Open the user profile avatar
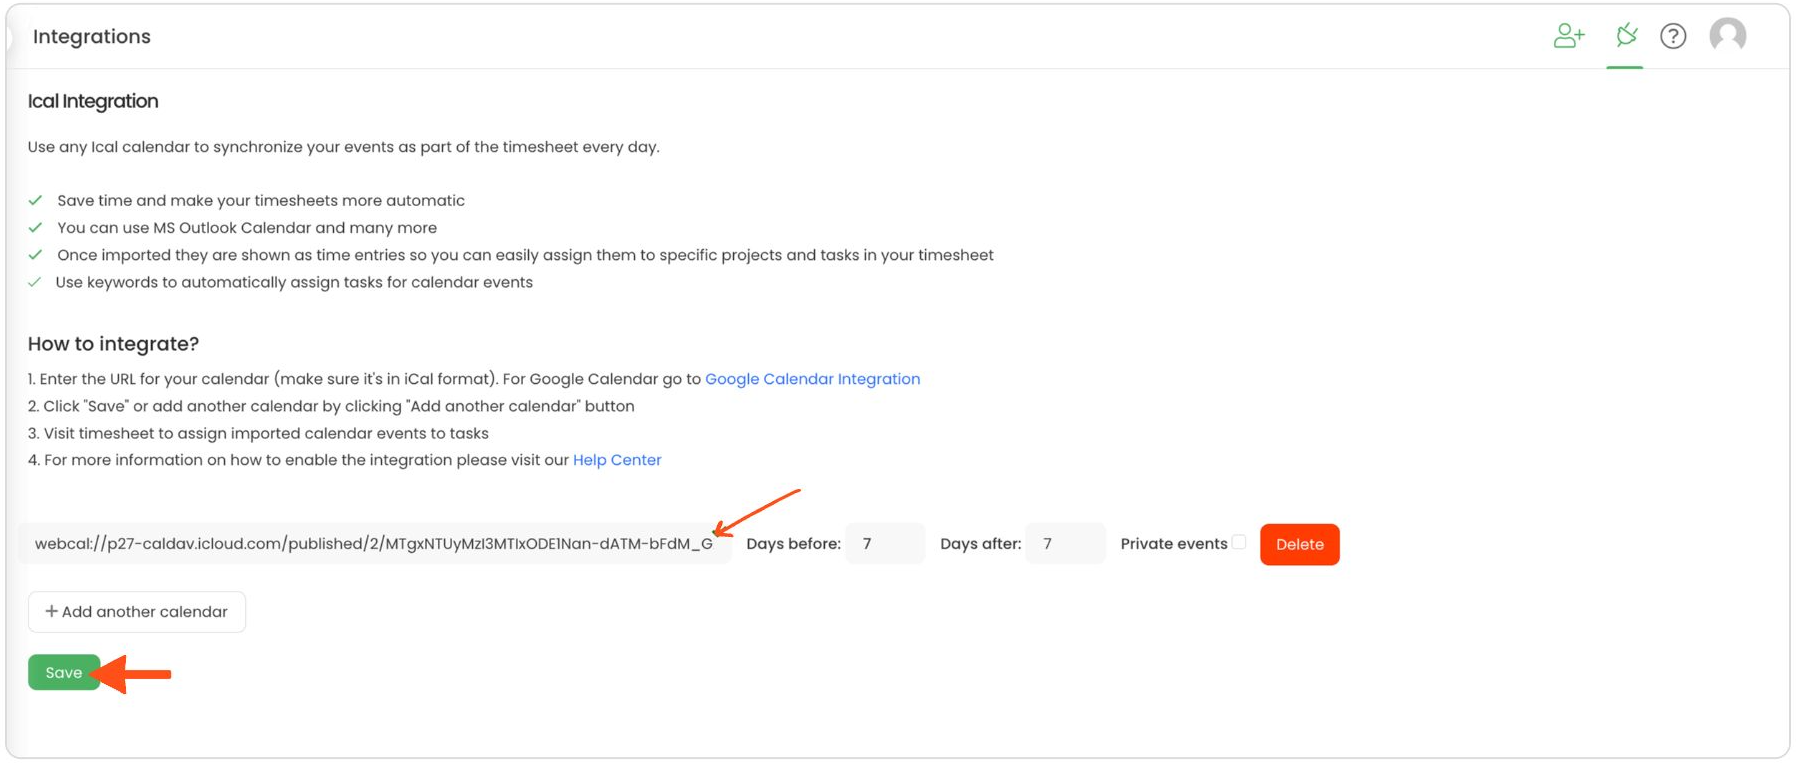The image size is (1796, 763). pyautogui.click(x=1728, y=36)
